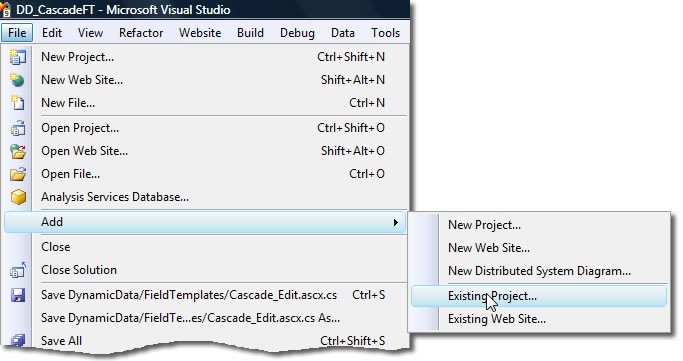Click the Open Project icon

pyautogui.click(x=18, y=128)
